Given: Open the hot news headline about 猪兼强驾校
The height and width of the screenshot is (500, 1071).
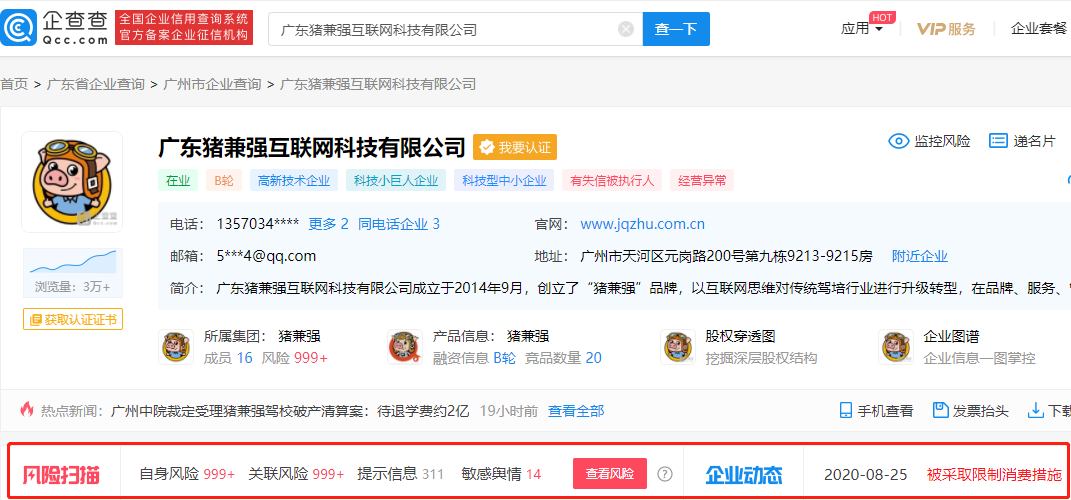Looking at the screenshot, I should click(290, 411).
